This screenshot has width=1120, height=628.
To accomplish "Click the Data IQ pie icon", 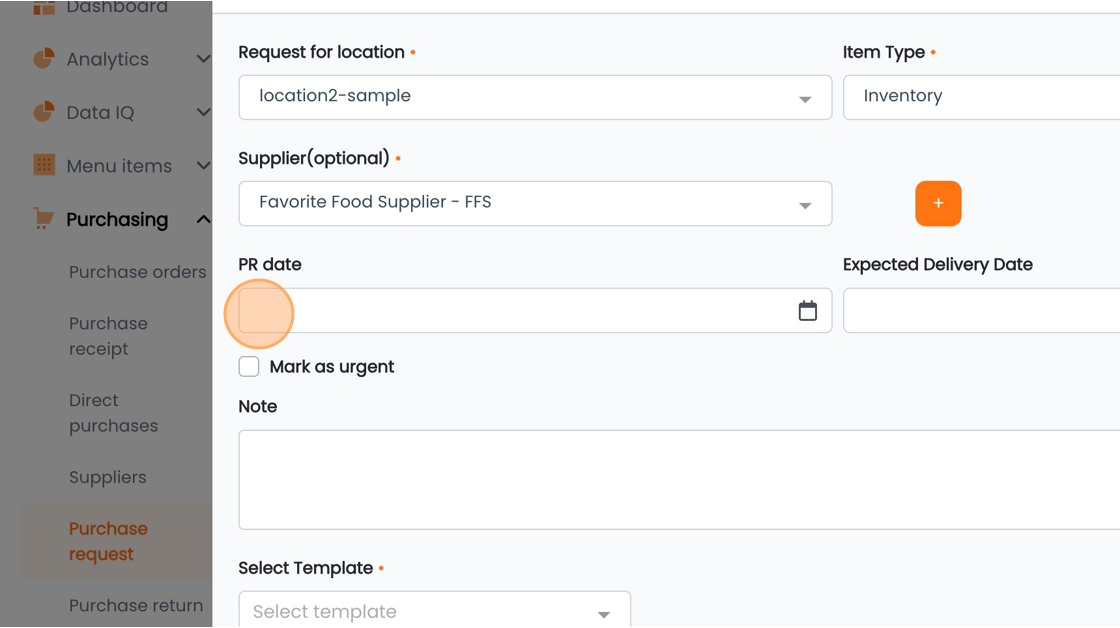I will click(x=44, y=112).
